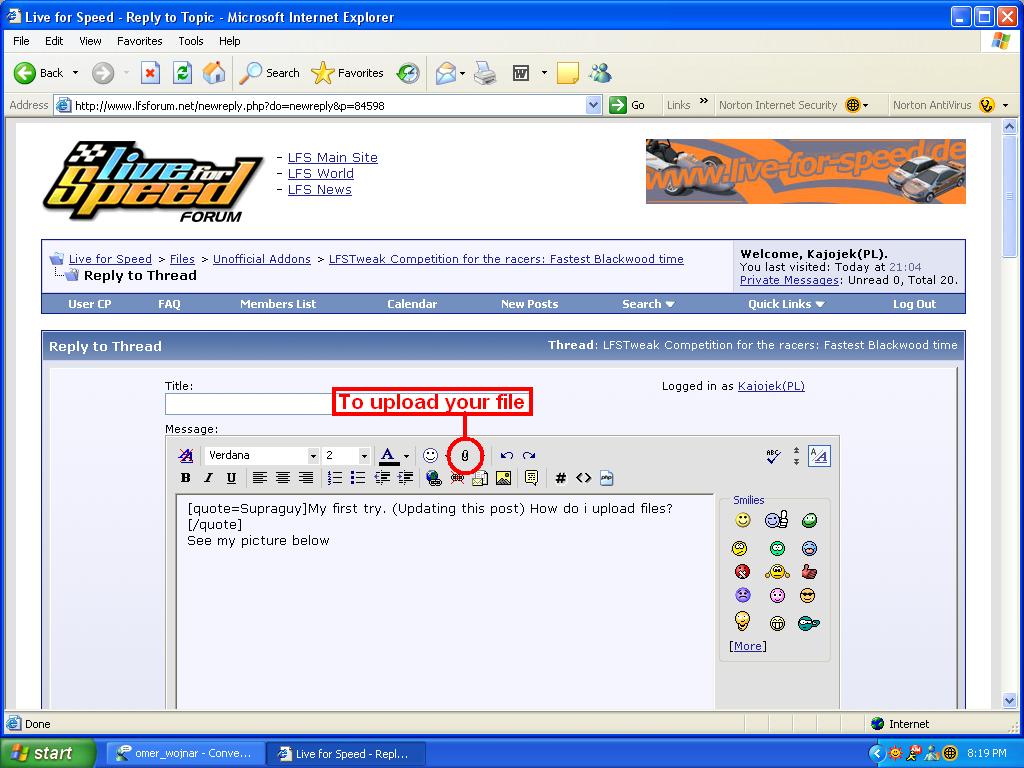Expand the Quick Links menu
The width and height of the screenshot is (1024, 768).
coord(786,304)
